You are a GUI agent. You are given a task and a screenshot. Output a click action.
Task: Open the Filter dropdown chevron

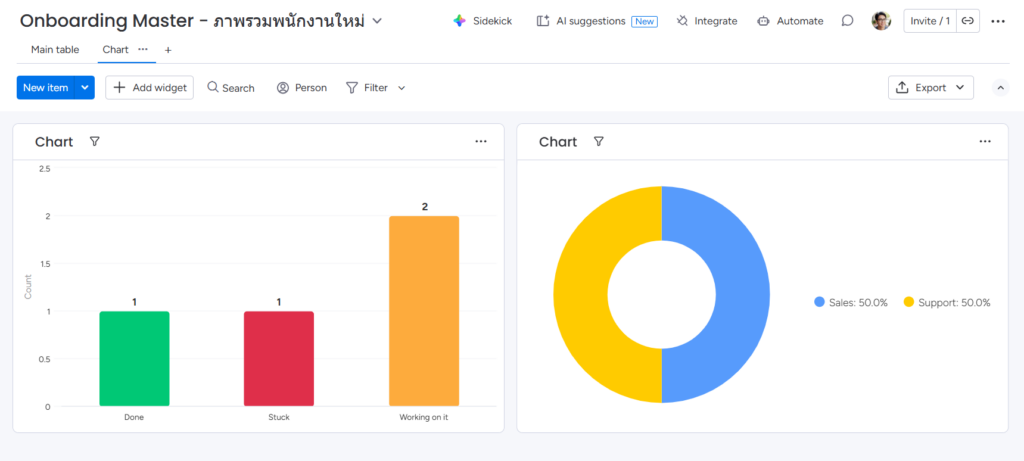click(402, 88)
